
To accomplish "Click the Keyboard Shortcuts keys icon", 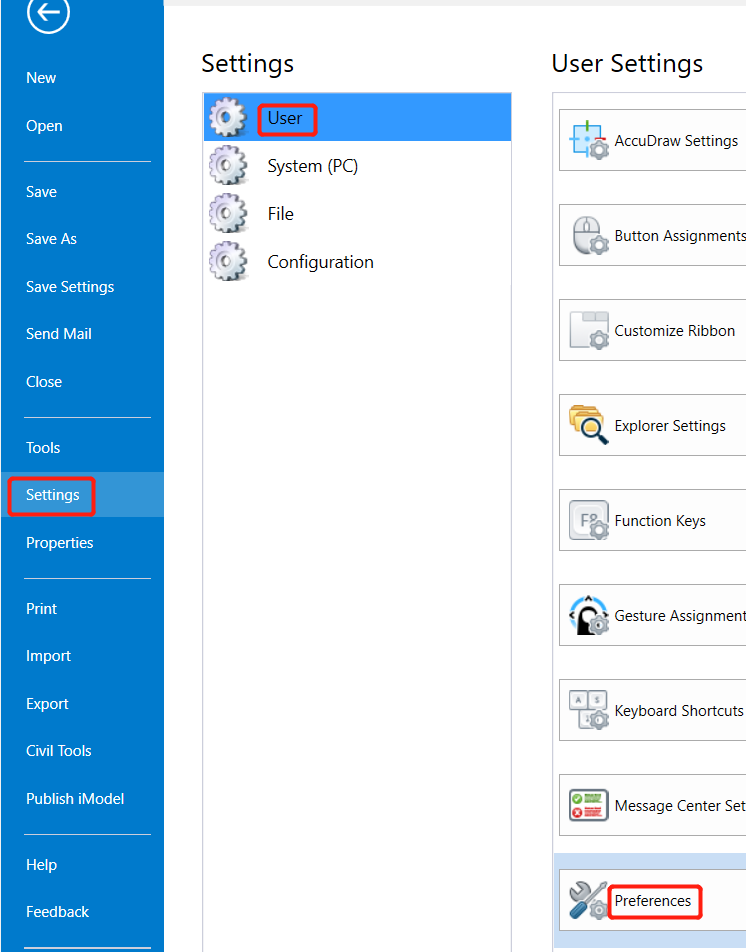I will pyautogui.click(x=588, y=710).
